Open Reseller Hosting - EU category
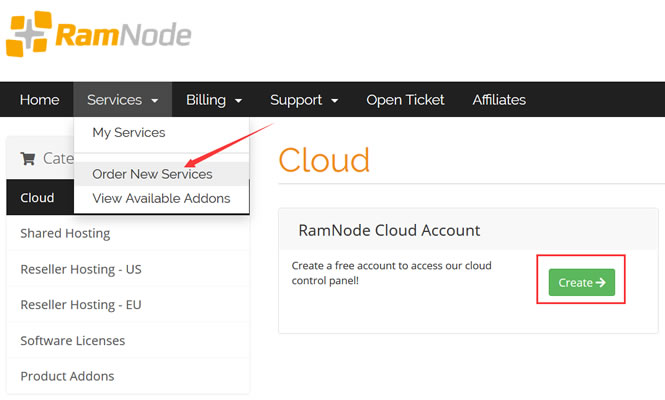Image resolution: width=665 pixels, height=400 pixels. coord(128,305)
